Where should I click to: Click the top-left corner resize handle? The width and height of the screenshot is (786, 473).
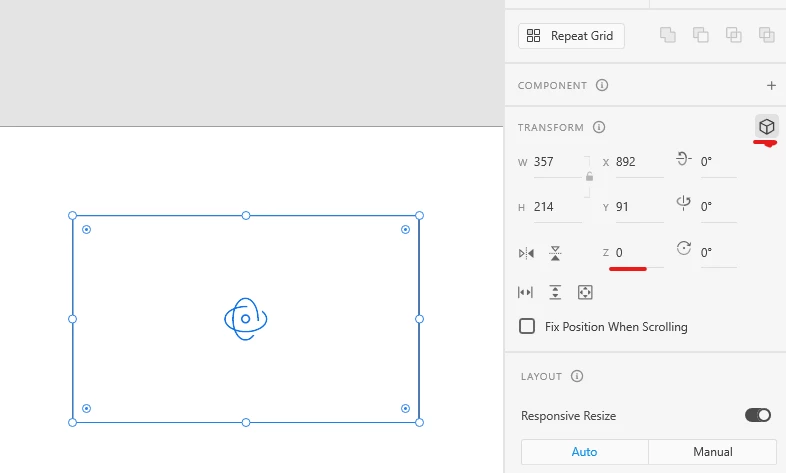tap(72, 215)
